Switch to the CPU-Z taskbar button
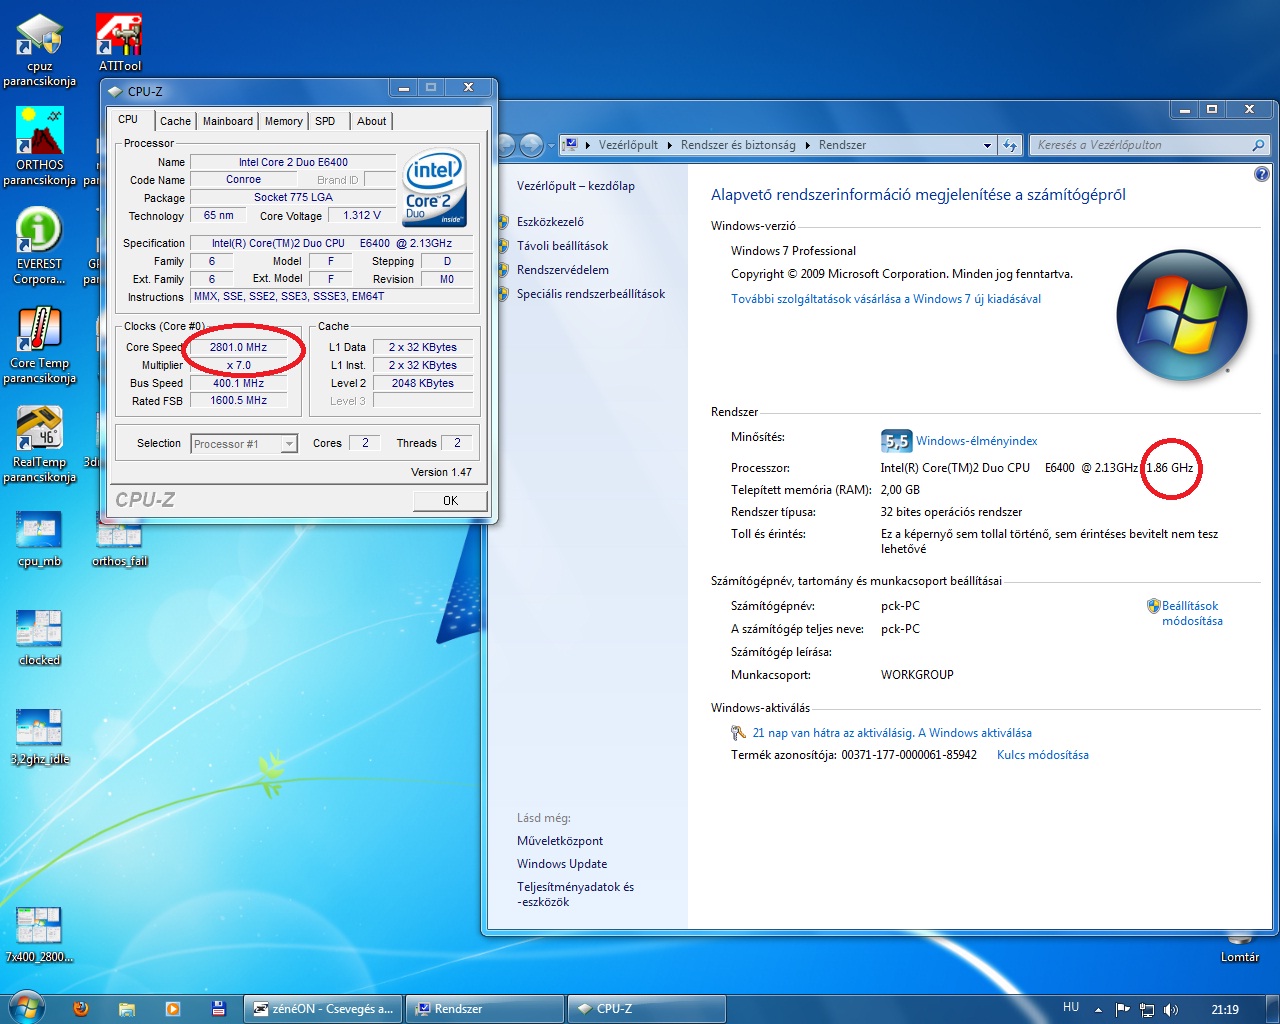The image size is (1280, 1024). 647,1009
